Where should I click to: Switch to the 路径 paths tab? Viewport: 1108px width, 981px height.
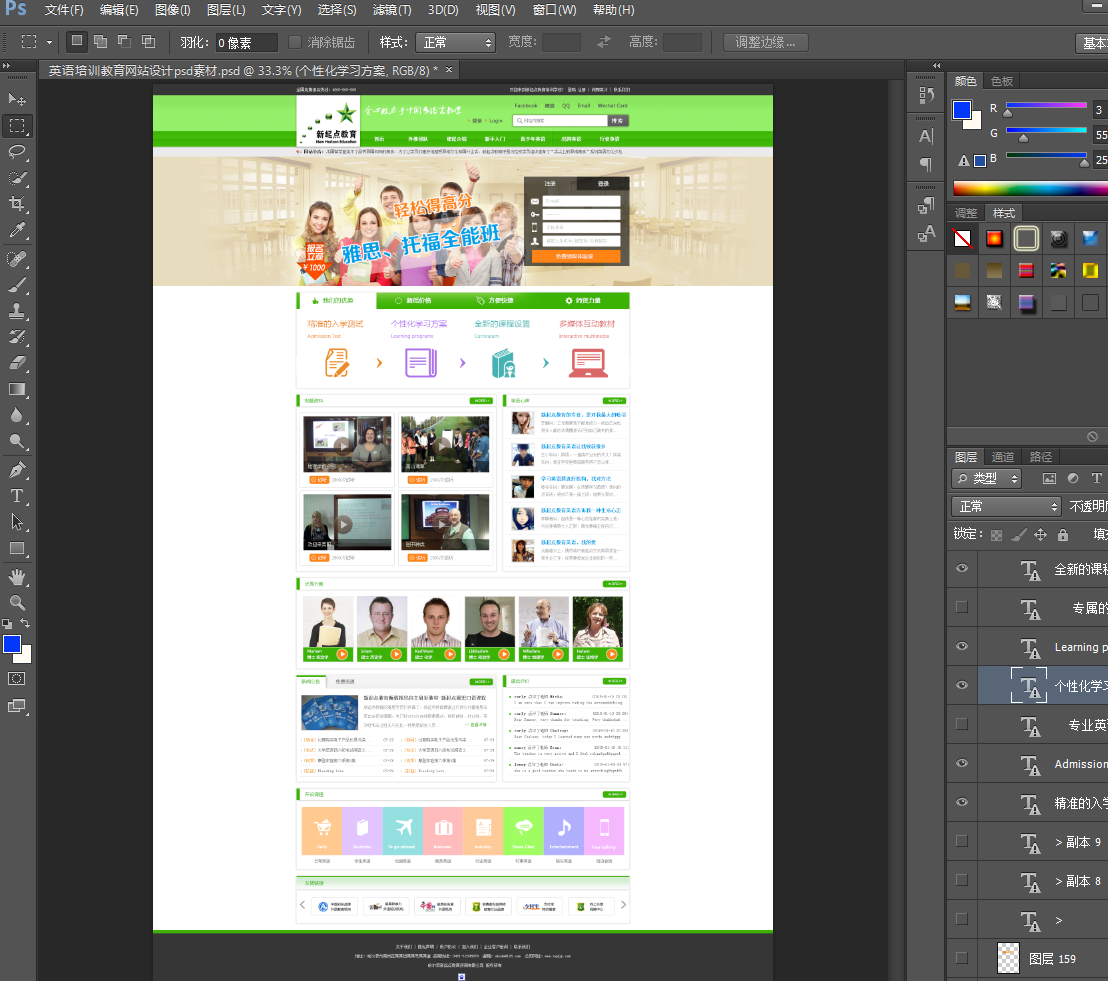(x=1040, y=457)
